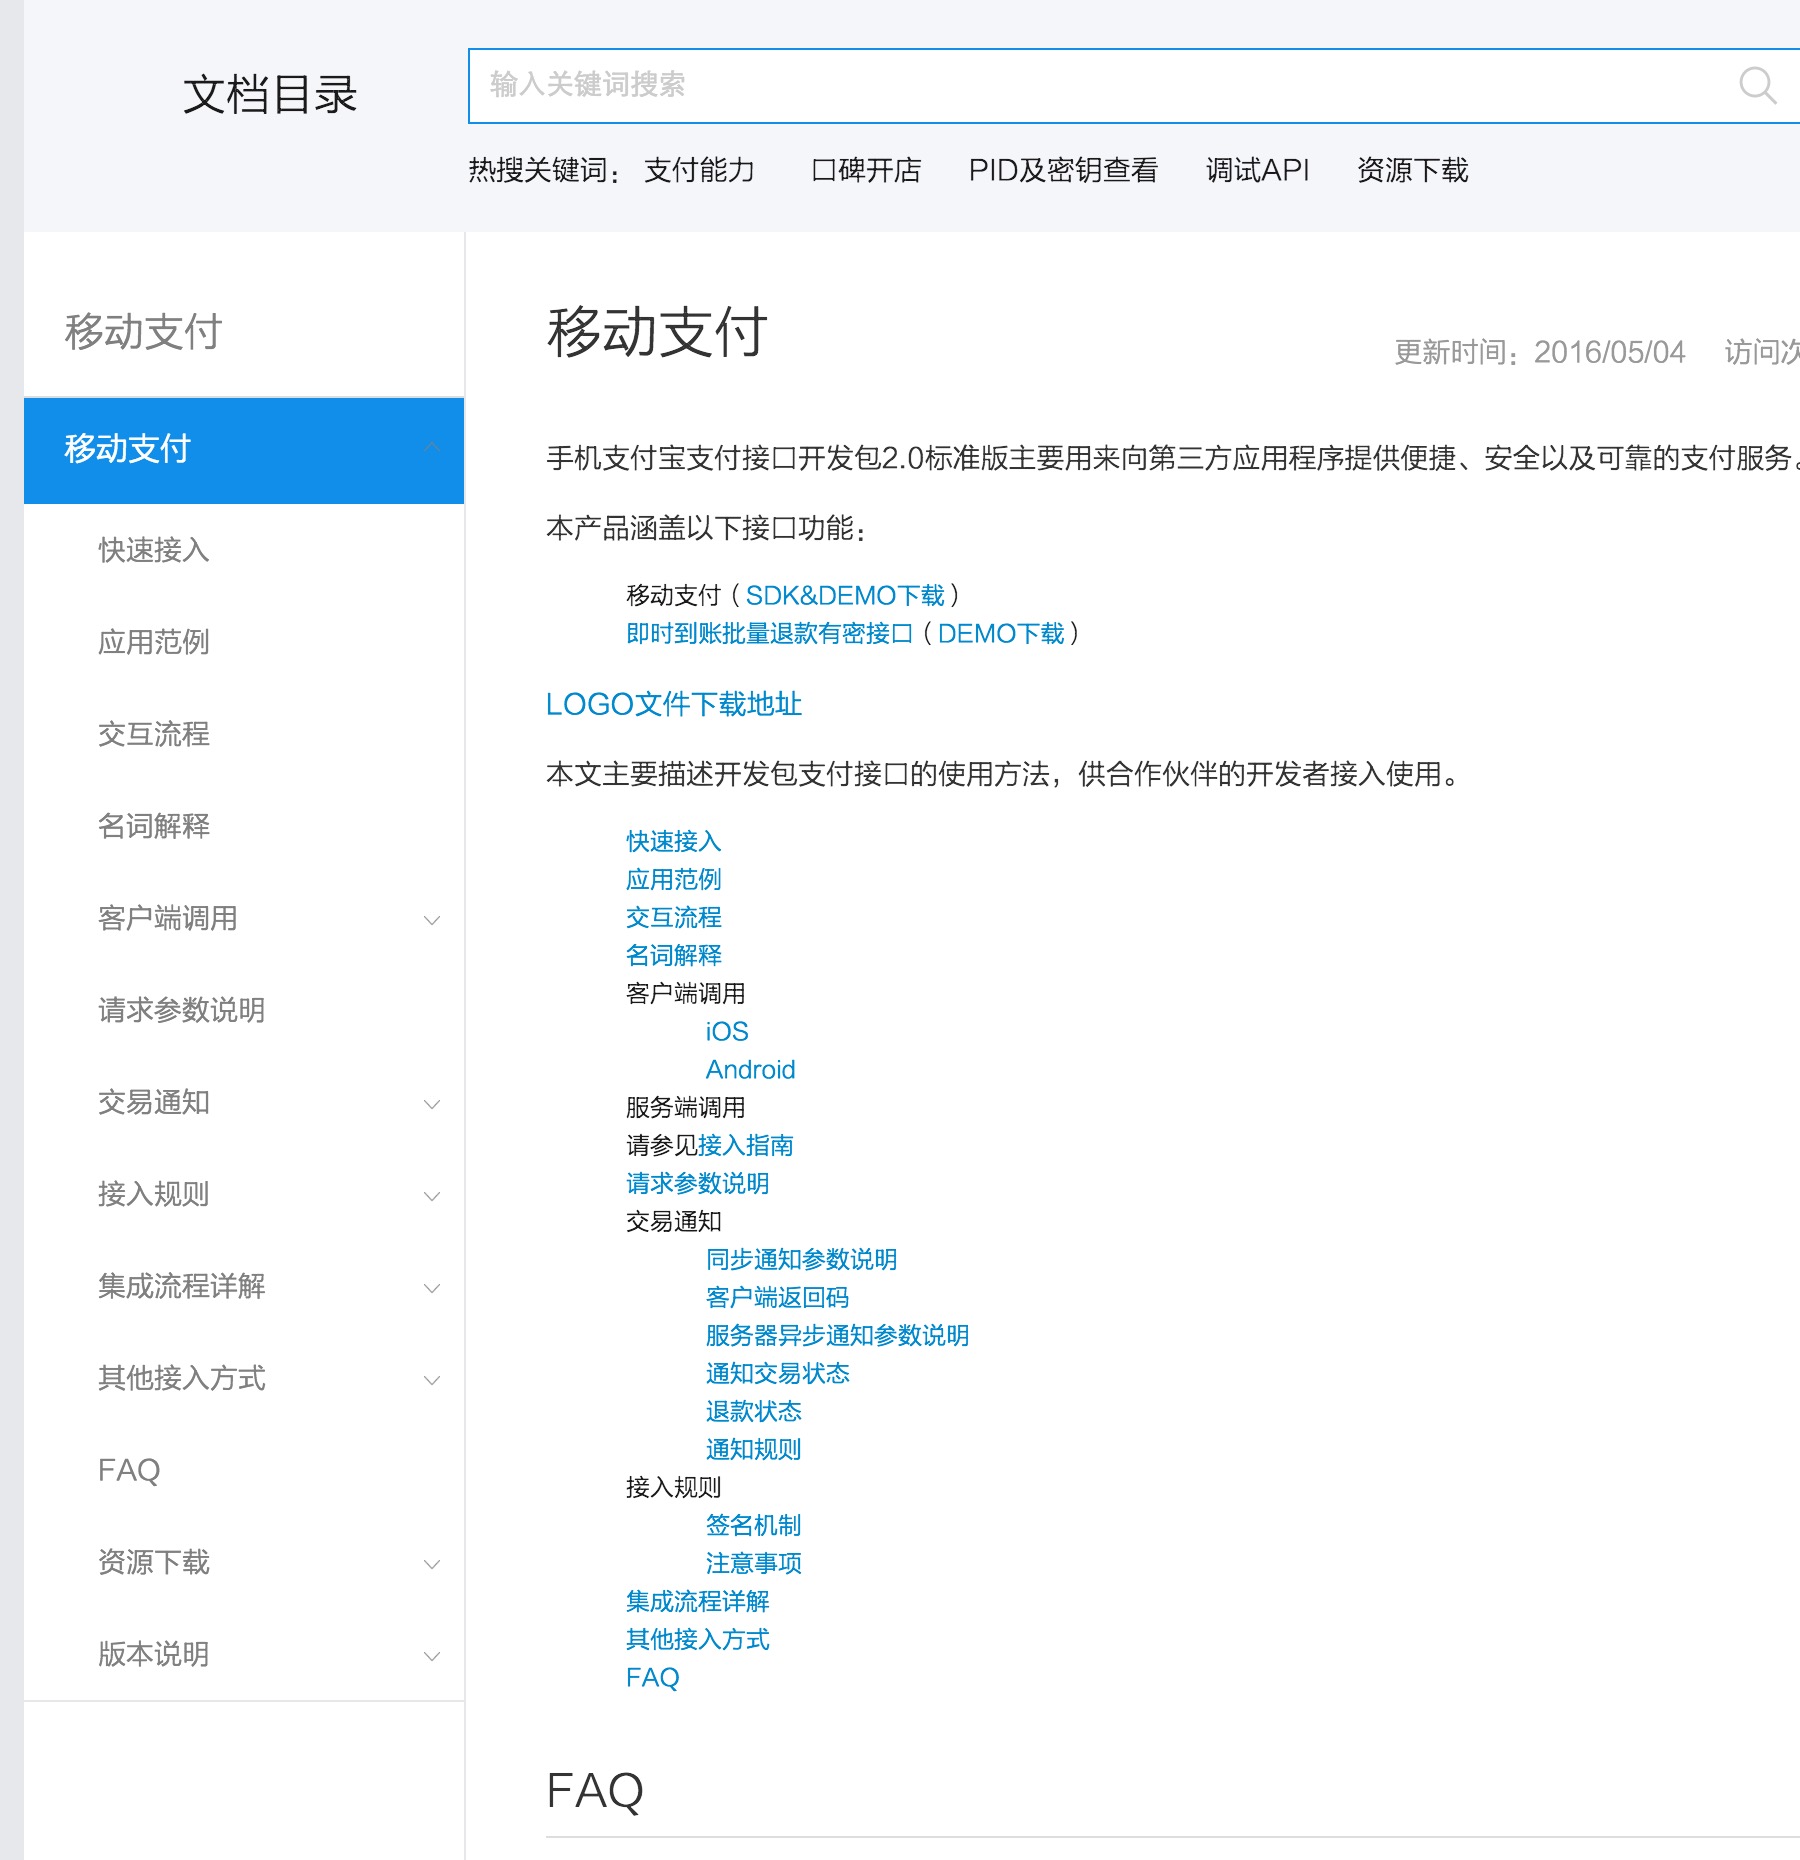Open 通知规则 link
Screen dimensions: 1800x1860
click(754, 1450)
